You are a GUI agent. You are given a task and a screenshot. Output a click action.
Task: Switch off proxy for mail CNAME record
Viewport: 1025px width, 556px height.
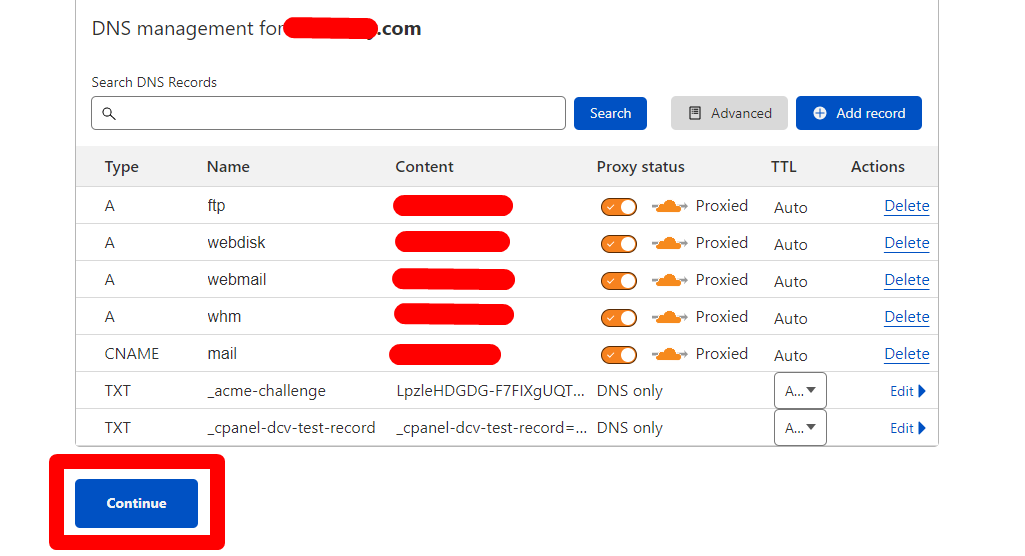619,355
